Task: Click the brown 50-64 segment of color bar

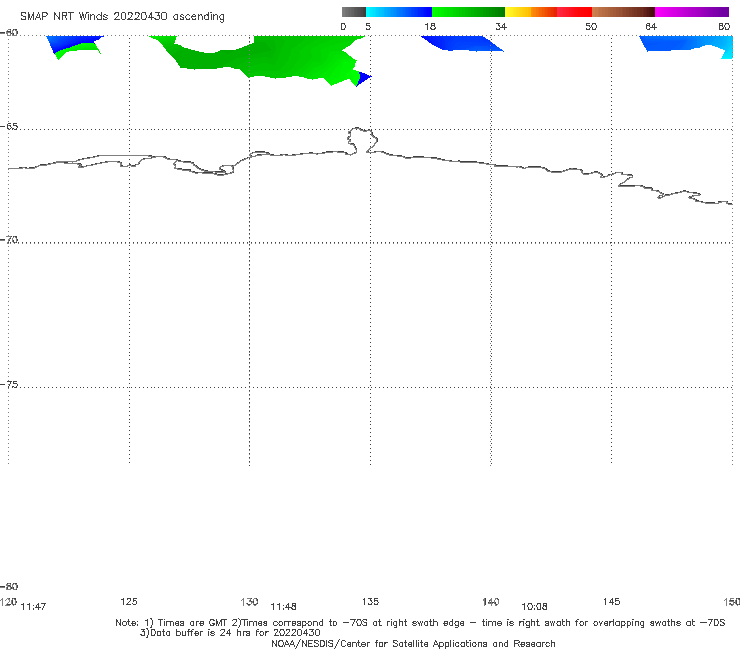Action: 623,12
